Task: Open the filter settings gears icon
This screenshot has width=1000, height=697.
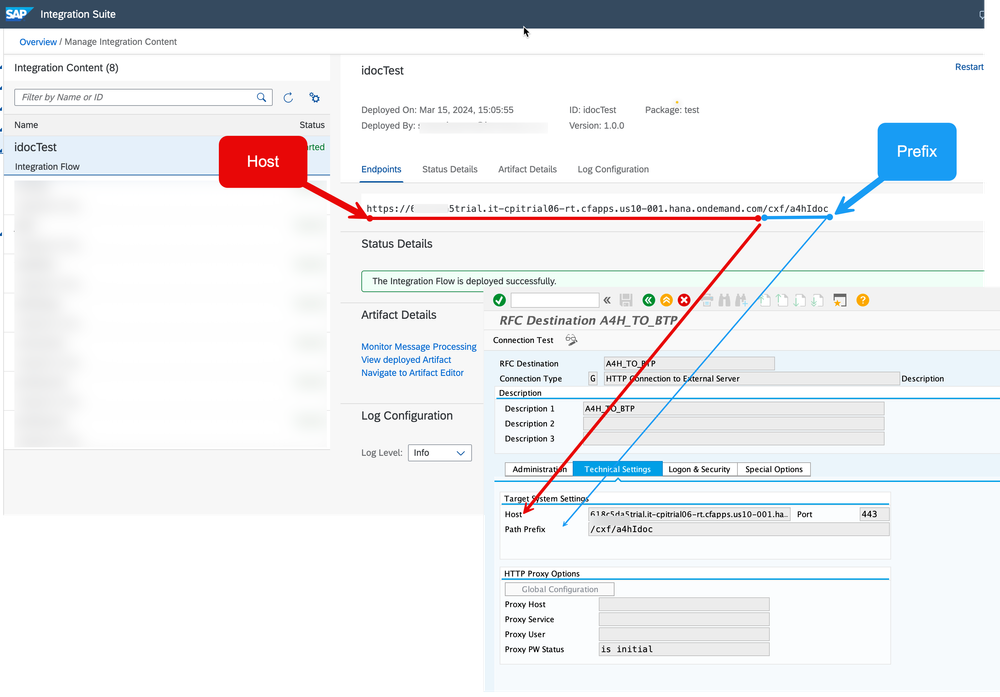Action: tap(313, 97)
